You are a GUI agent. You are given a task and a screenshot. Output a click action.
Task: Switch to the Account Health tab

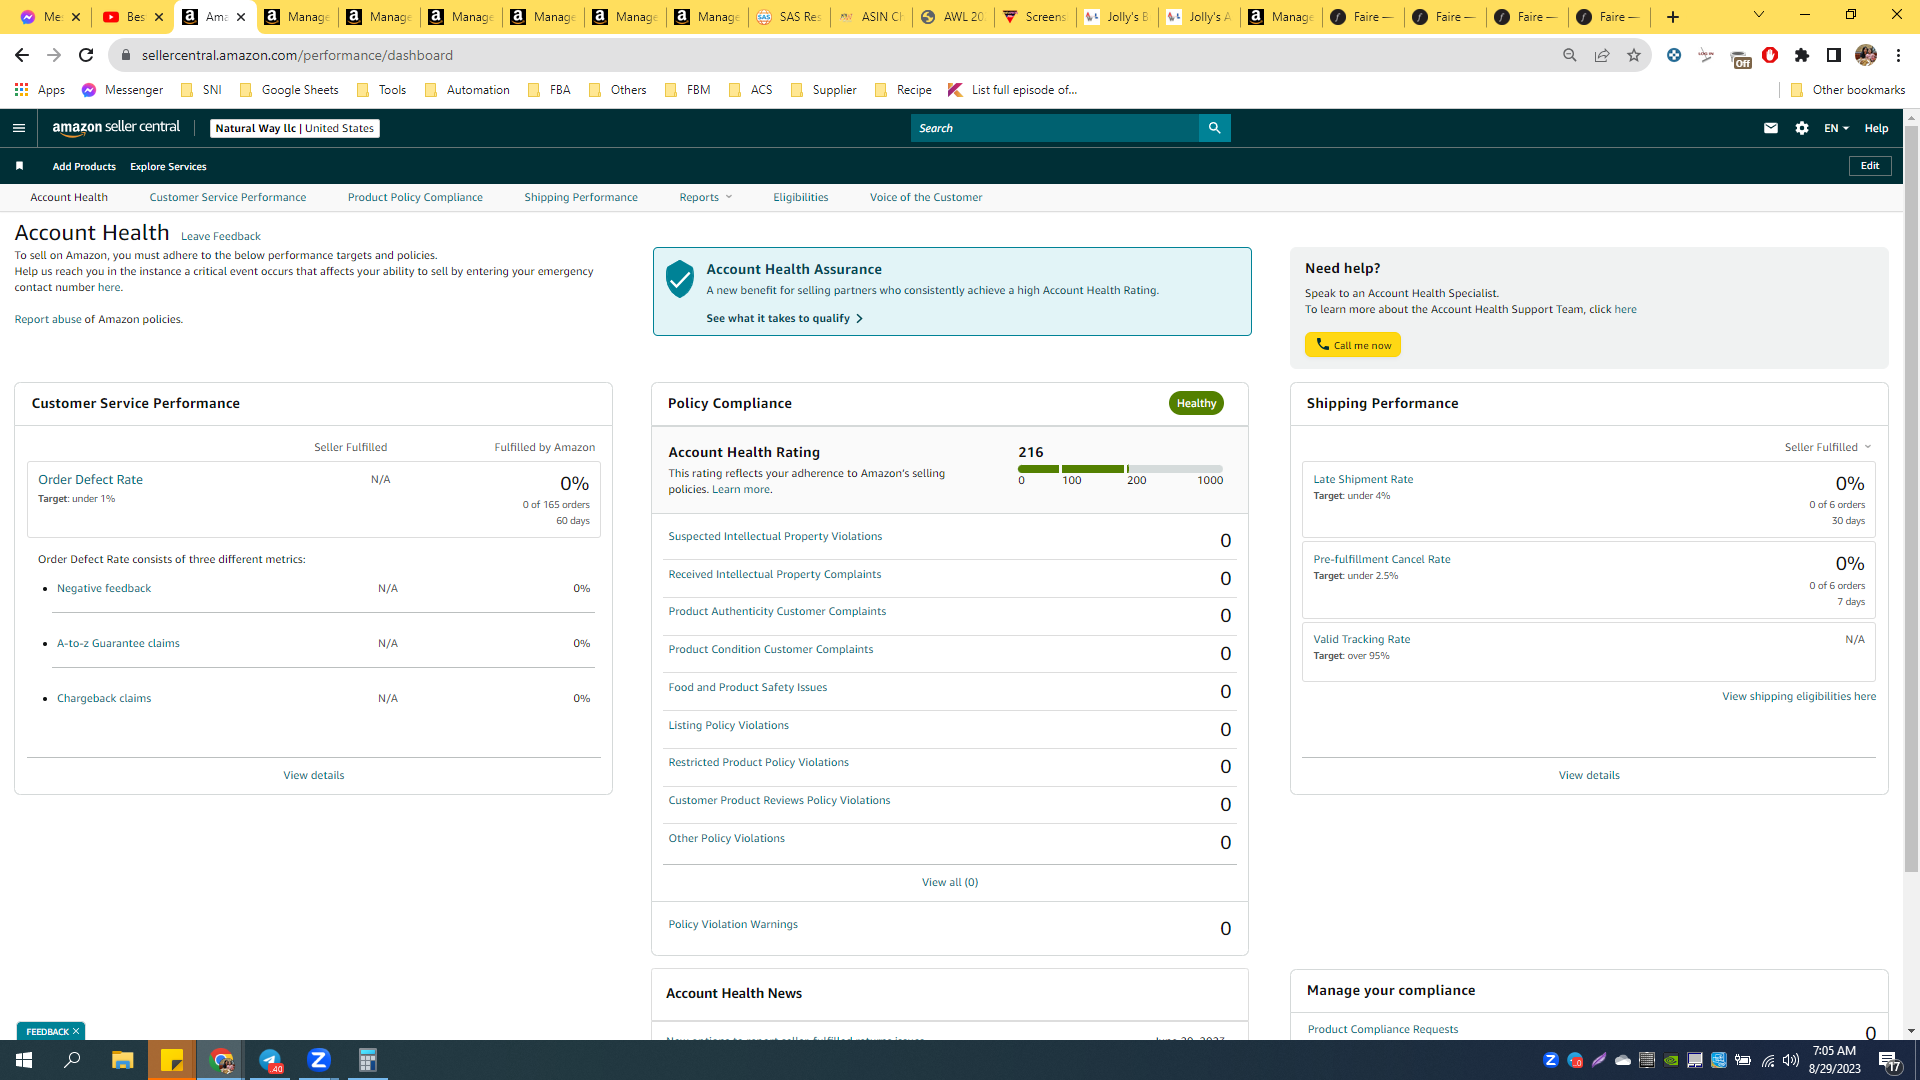[x=69, y=197]
